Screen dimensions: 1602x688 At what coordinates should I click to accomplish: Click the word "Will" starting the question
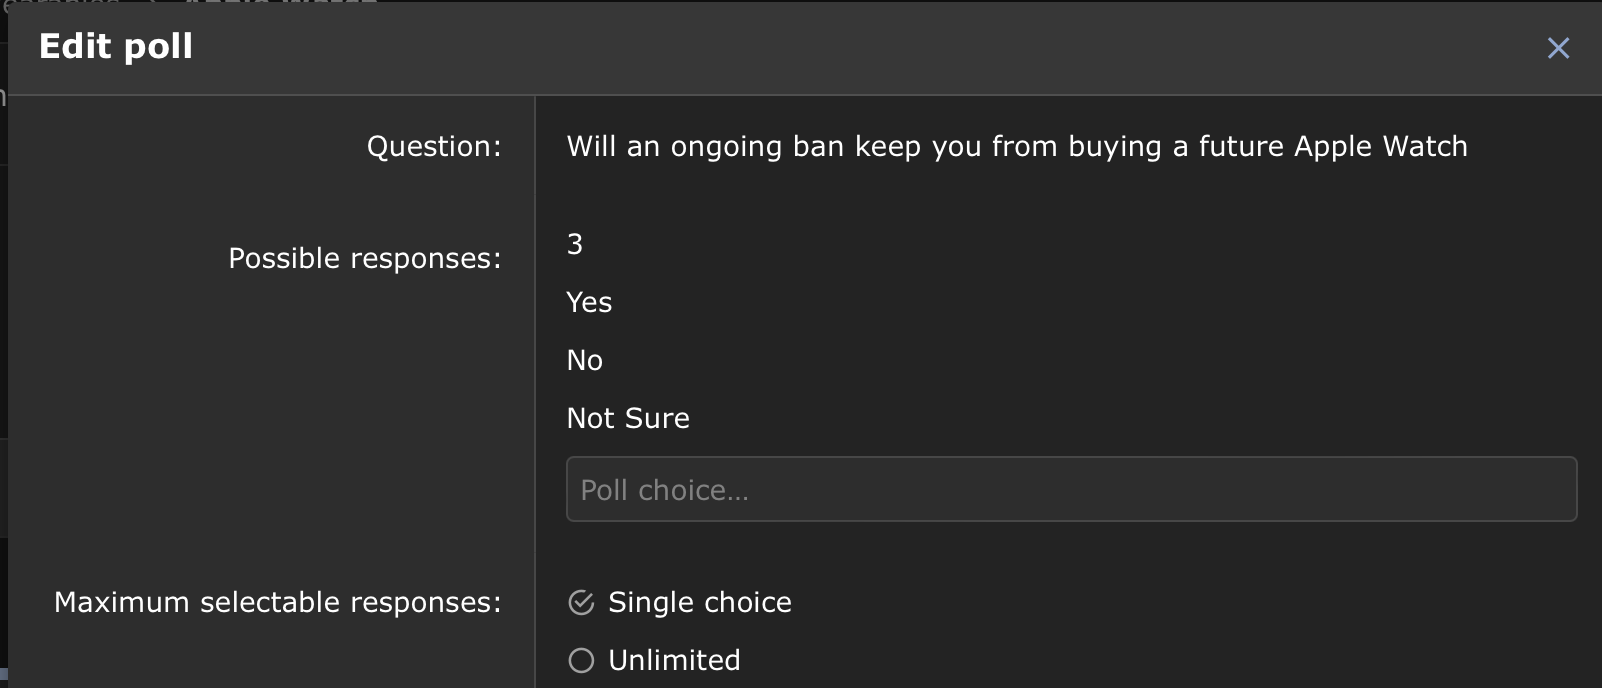tap(591, 146)
